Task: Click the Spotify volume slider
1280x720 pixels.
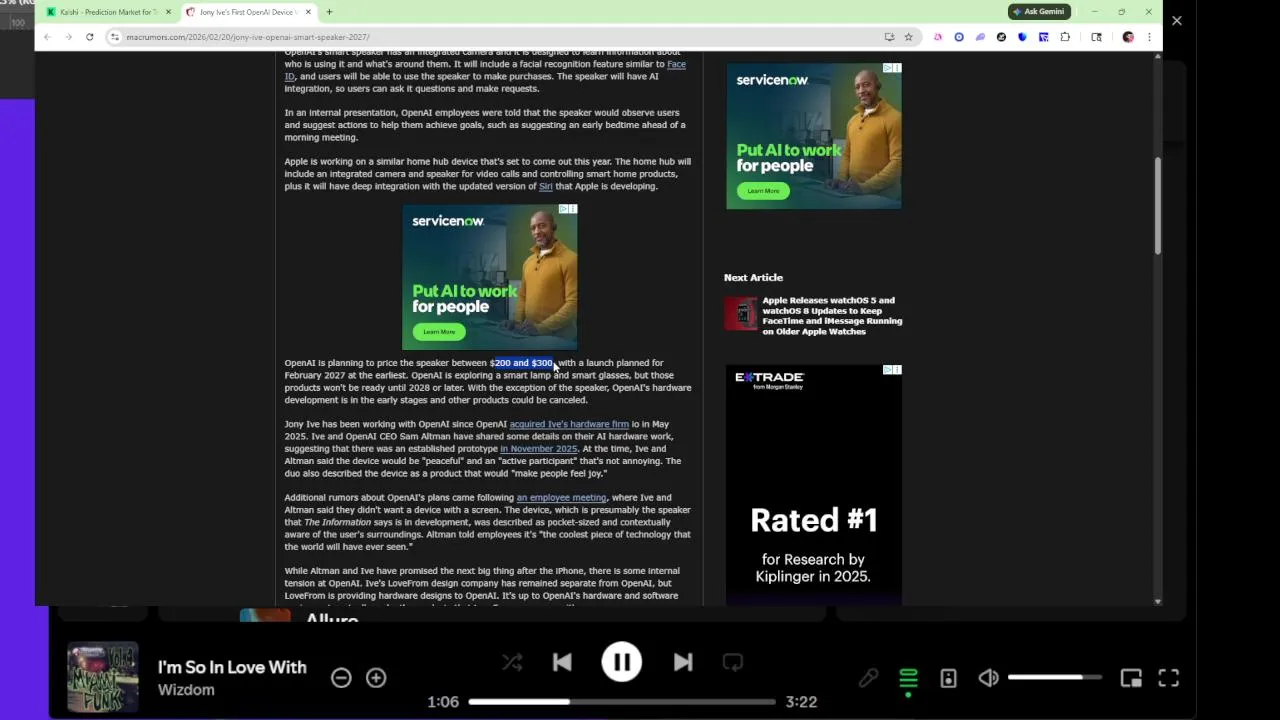Action: [x=1055, y=678]
